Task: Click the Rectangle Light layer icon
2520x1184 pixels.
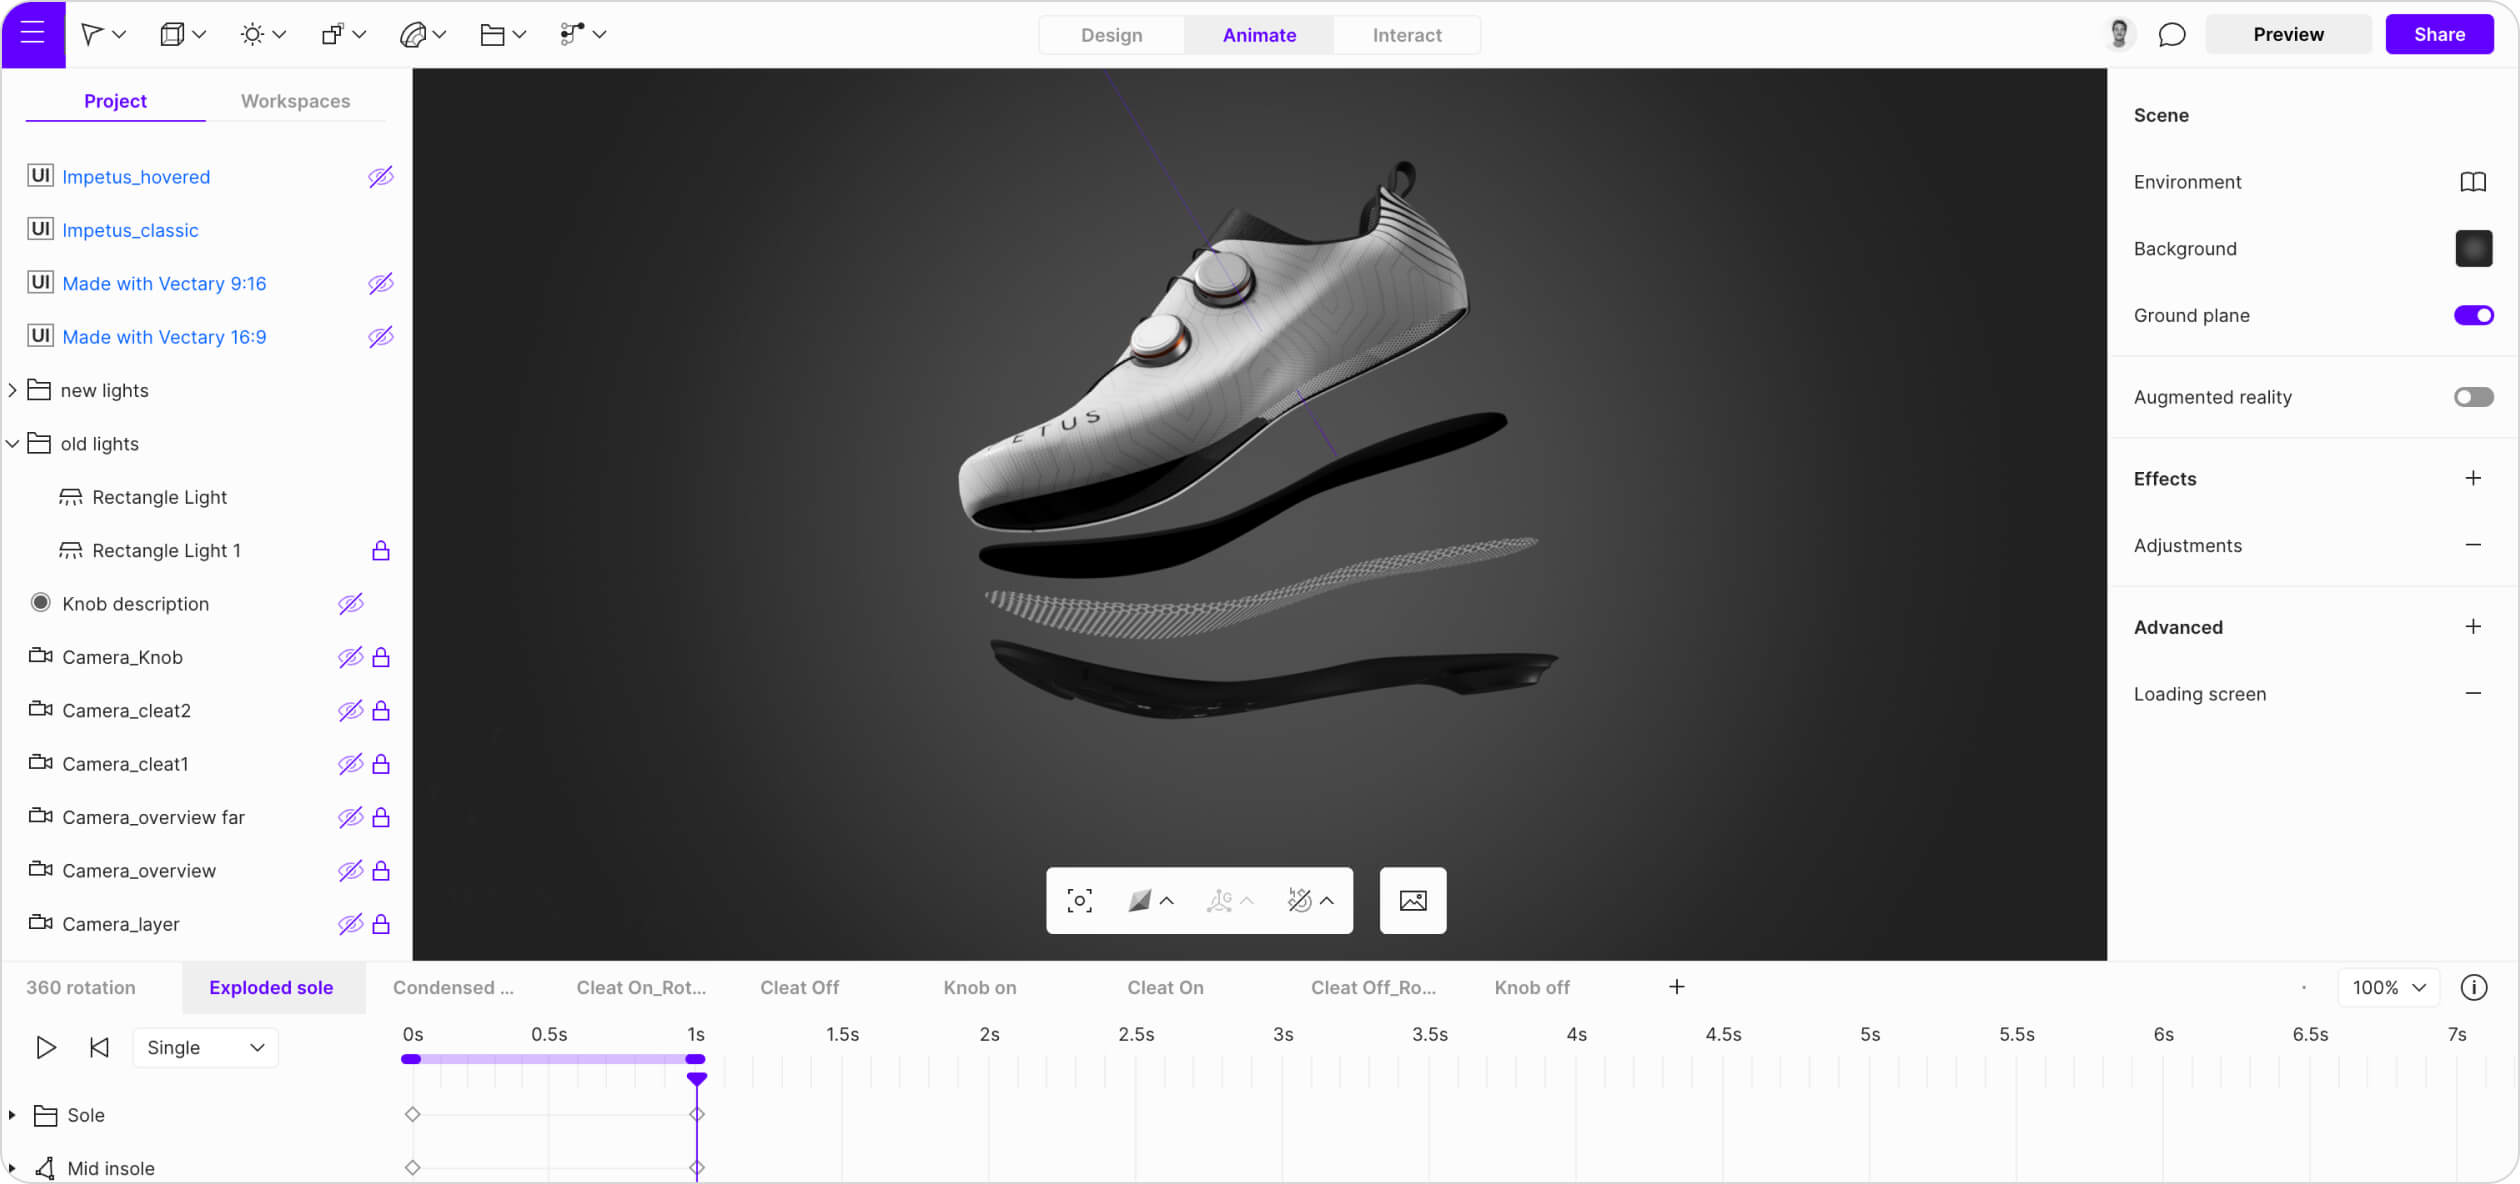Action: tap(71, 496)
